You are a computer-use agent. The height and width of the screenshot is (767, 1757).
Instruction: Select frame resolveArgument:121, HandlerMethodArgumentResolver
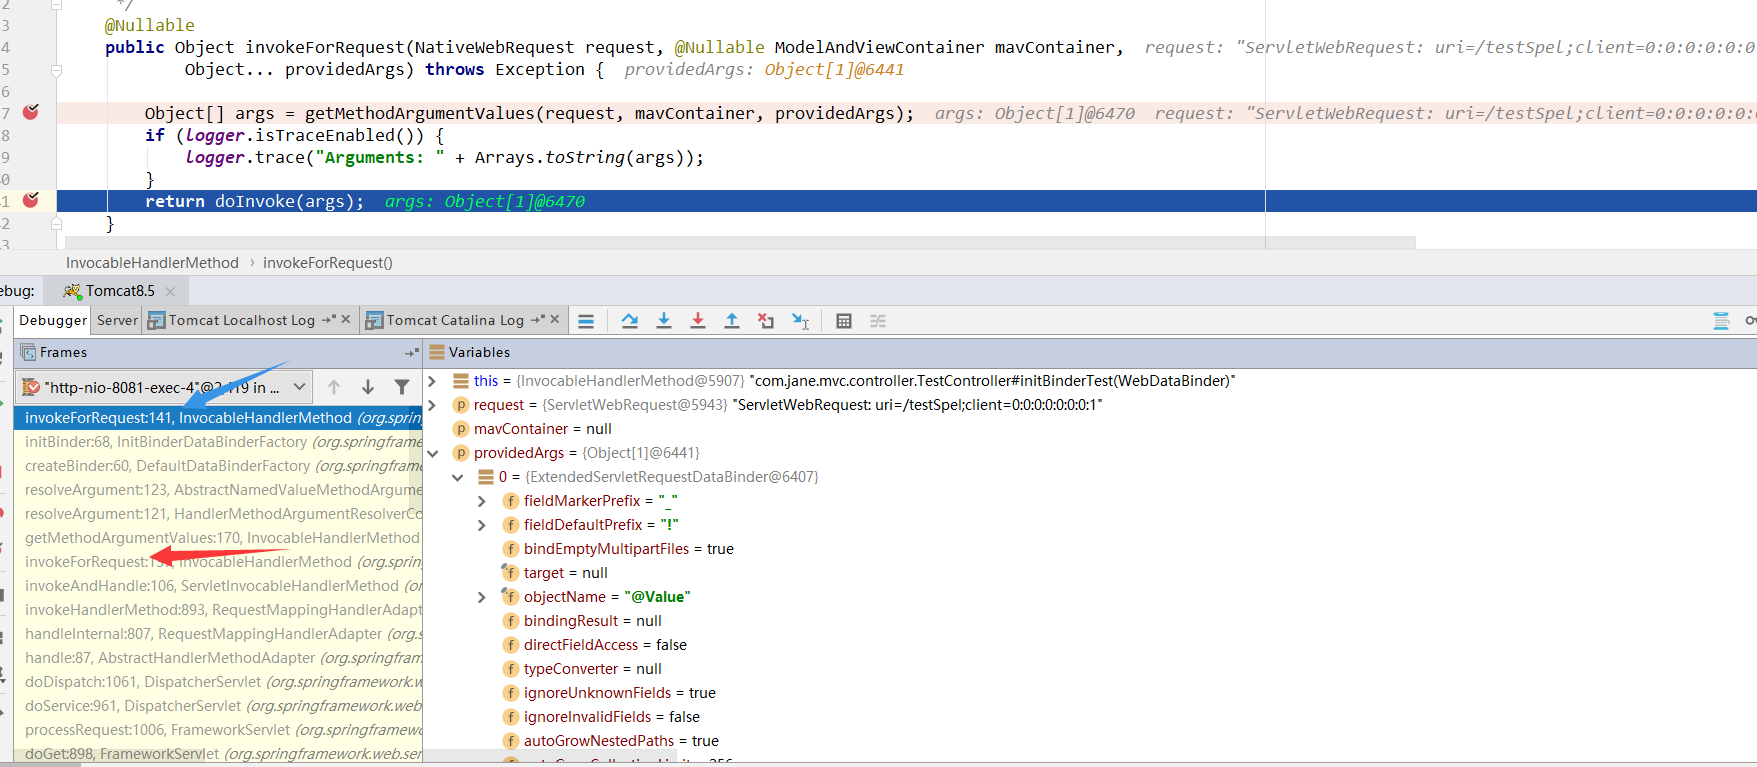(x=218, y=514)
